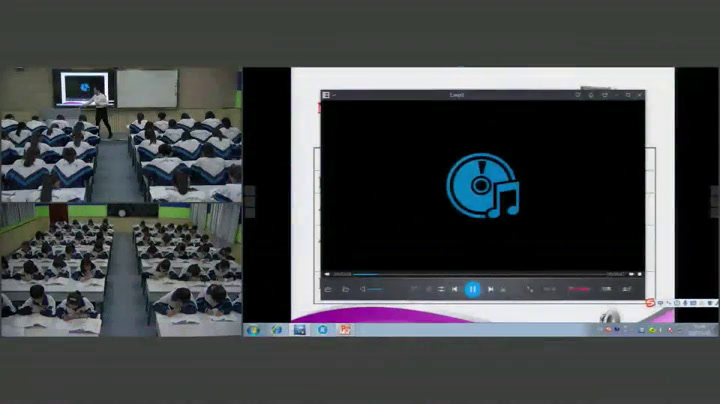Select the top classroom camera view
This screenshot has height=404, width=720.
coord(121,135)
